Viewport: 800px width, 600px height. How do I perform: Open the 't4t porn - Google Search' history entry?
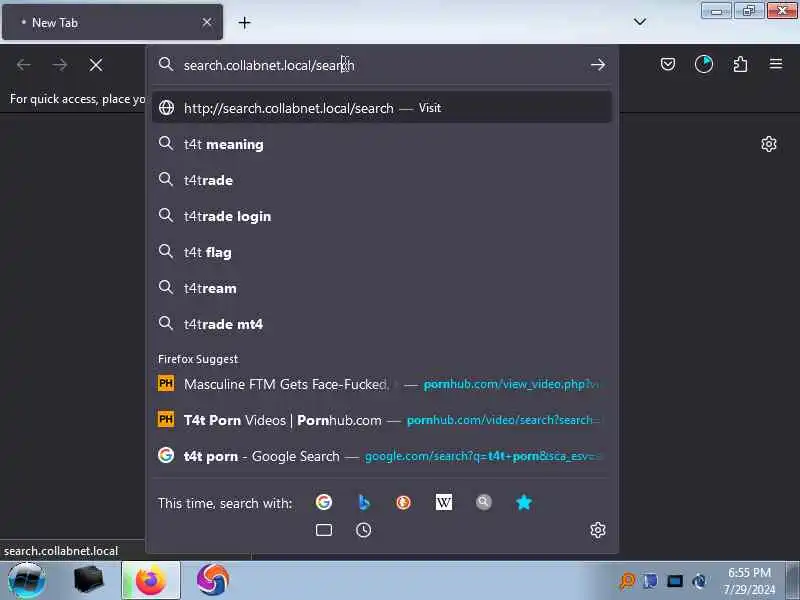pos(382,456)
